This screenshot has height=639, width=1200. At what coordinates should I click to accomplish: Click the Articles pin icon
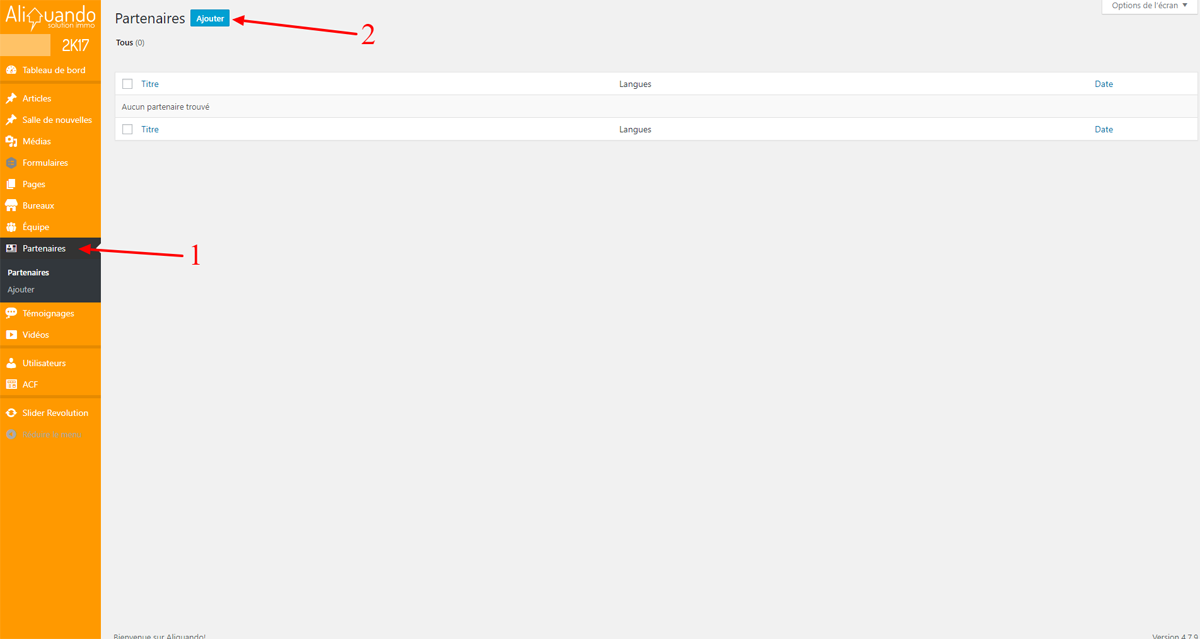tap(11, 98)
